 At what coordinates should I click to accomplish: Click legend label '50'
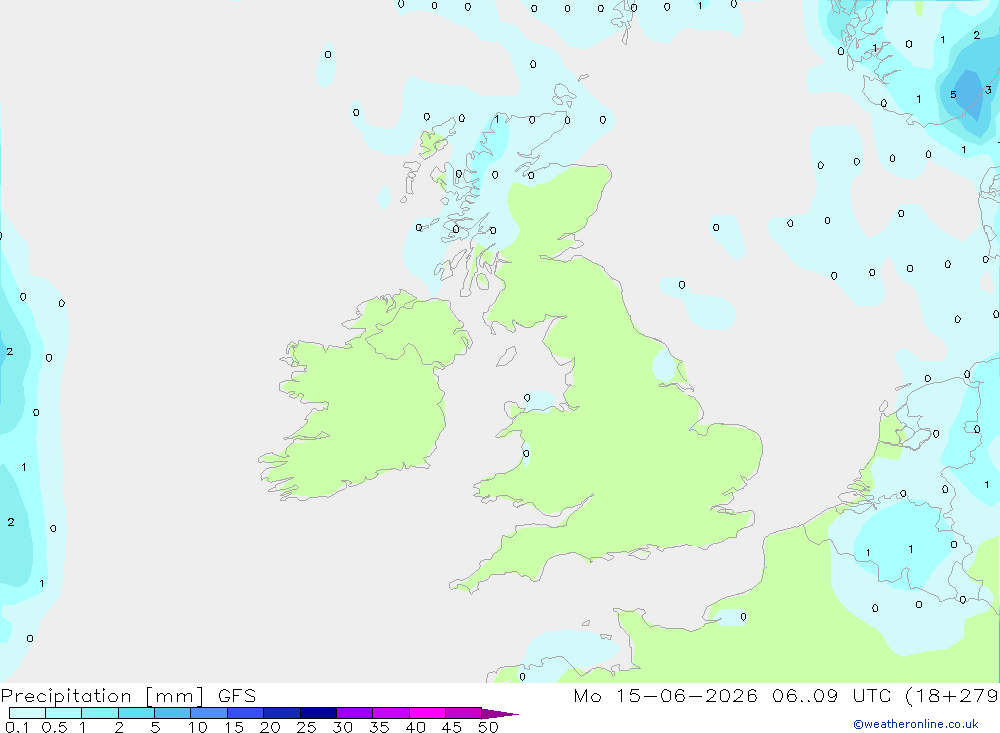click(x=488, y=727)
